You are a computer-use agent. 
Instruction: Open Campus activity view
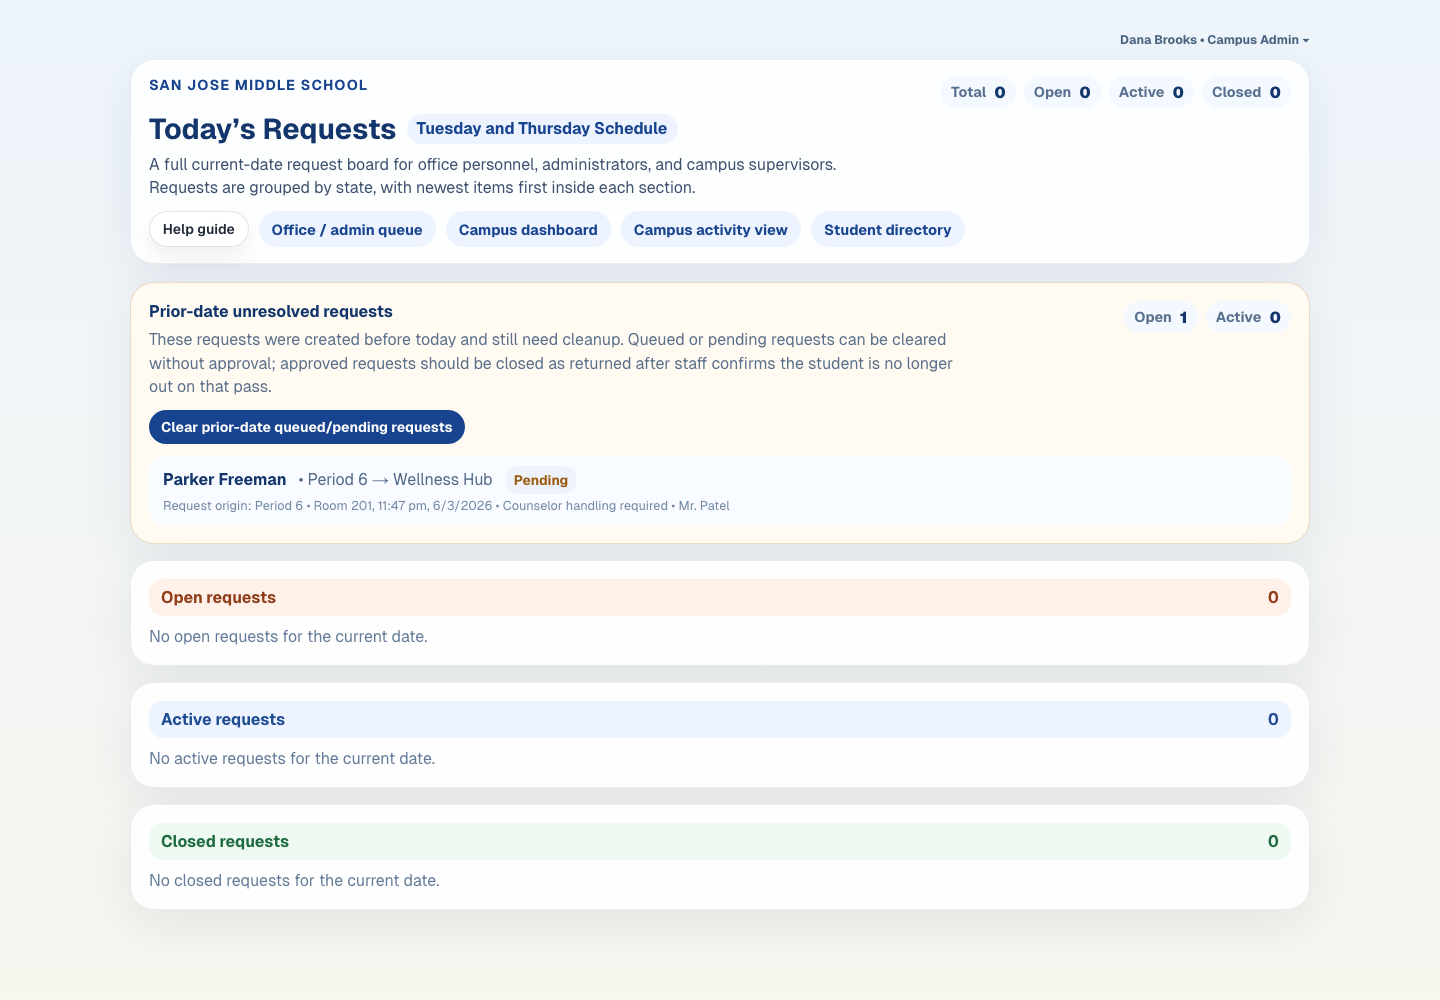(x=711, y=229)
